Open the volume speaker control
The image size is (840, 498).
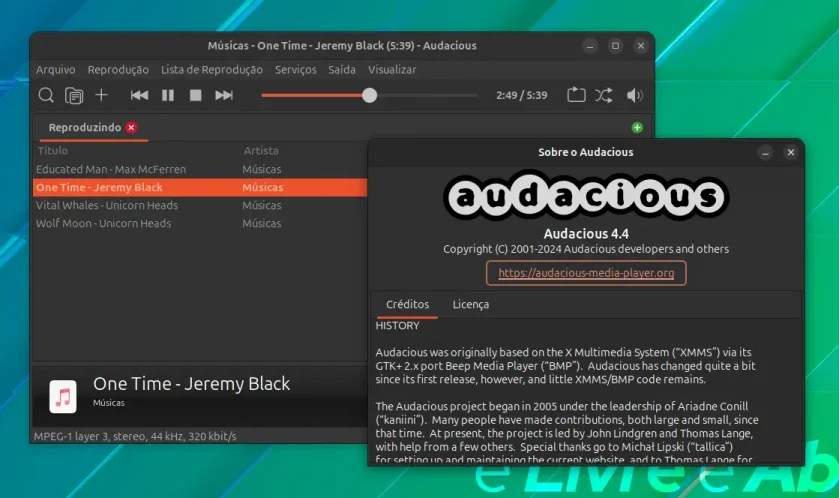(x=634, y=95)
